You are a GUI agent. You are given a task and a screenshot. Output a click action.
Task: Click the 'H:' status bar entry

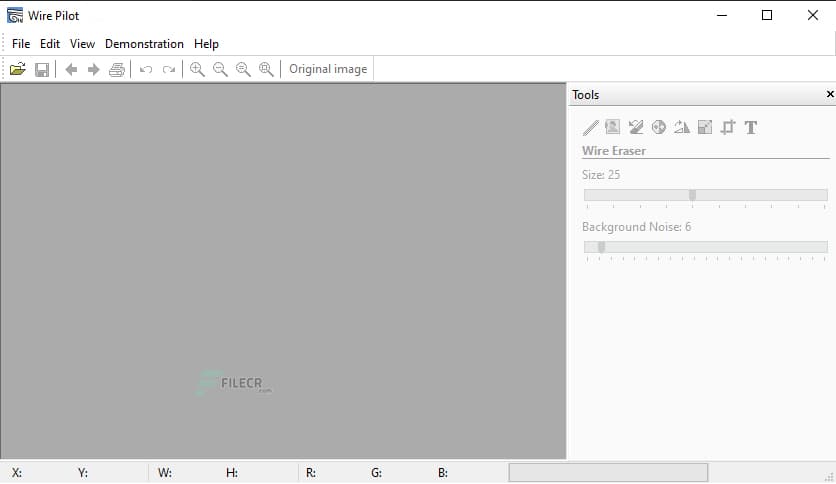(232, 473)
